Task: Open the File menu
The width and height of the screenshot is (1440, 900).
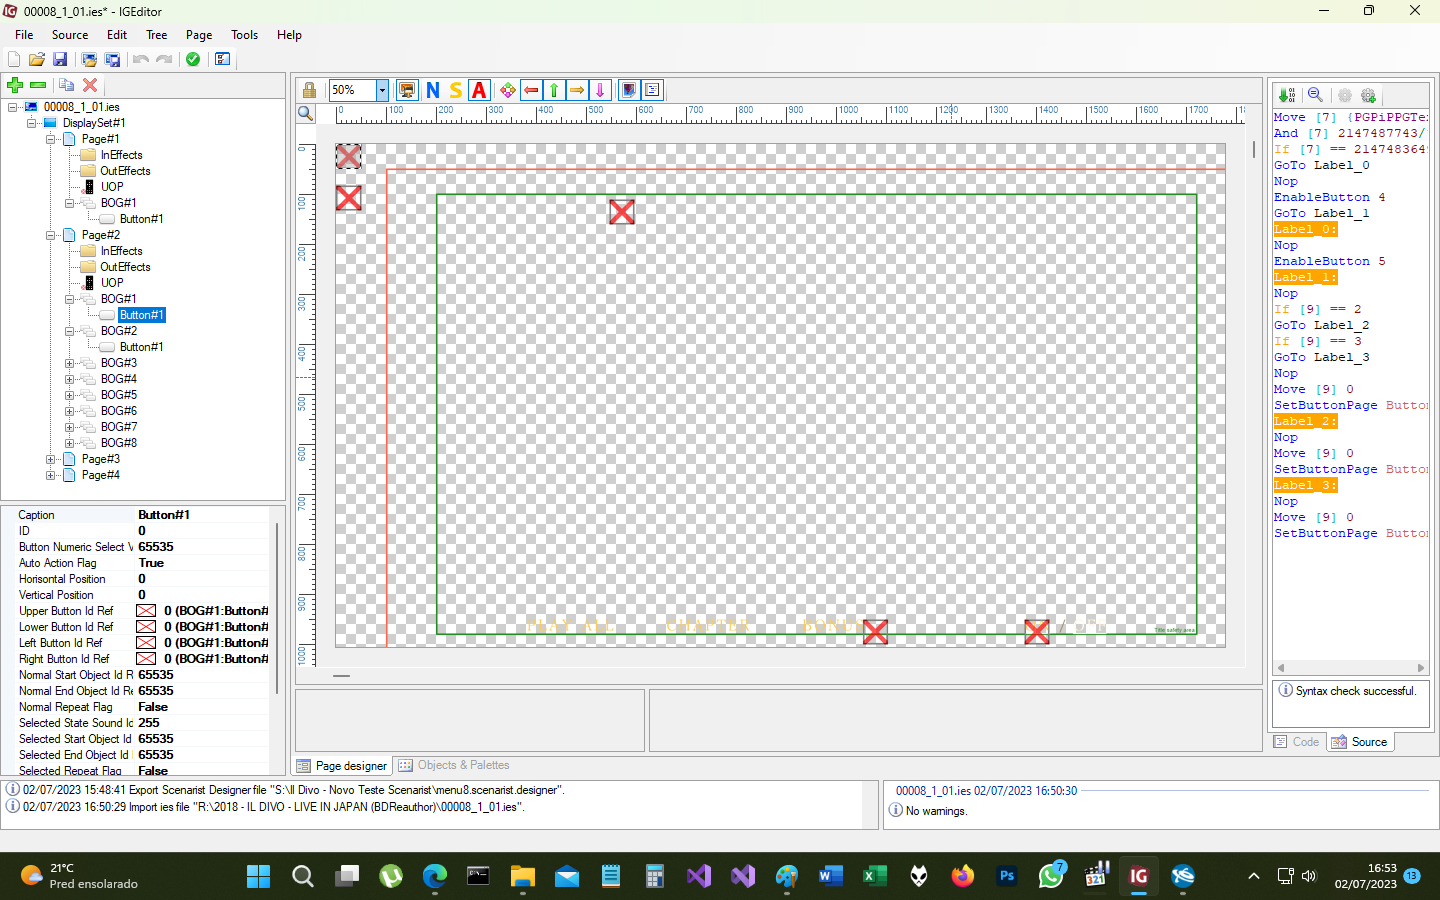Action: tap(24, 35)
